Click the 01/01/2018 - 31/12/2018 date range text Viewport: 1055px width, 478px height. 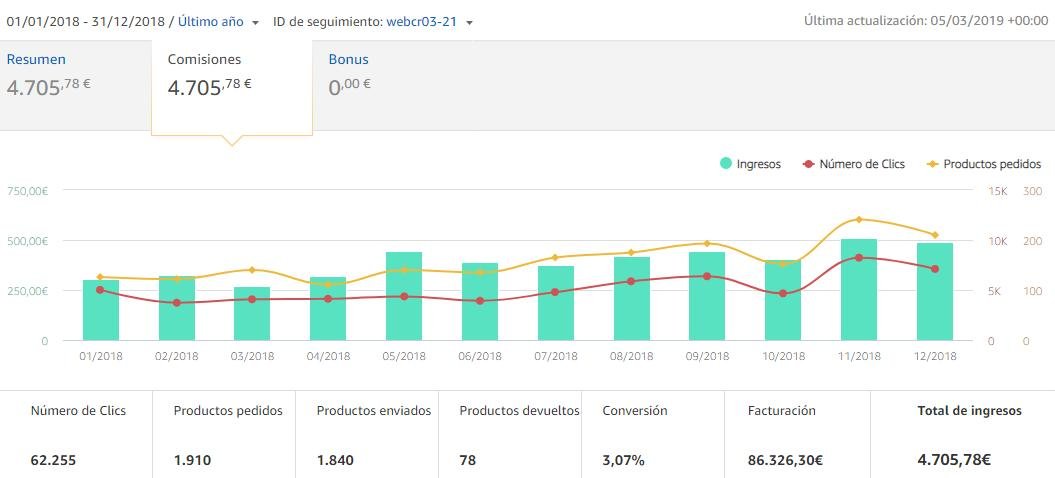pyautogui.click(x=86, y=22)
